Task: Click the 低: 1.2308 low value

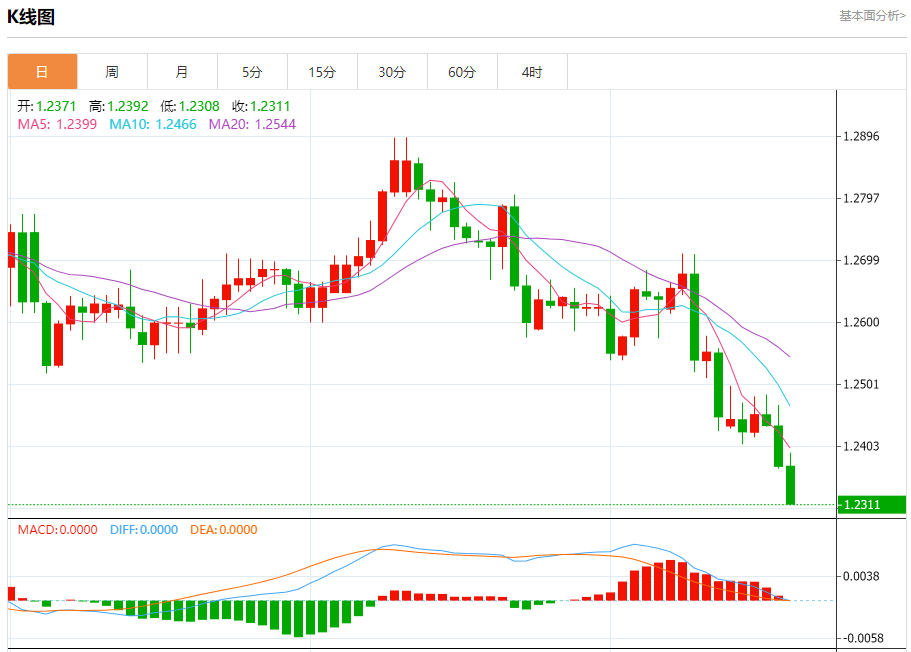Action: point(190,106)
